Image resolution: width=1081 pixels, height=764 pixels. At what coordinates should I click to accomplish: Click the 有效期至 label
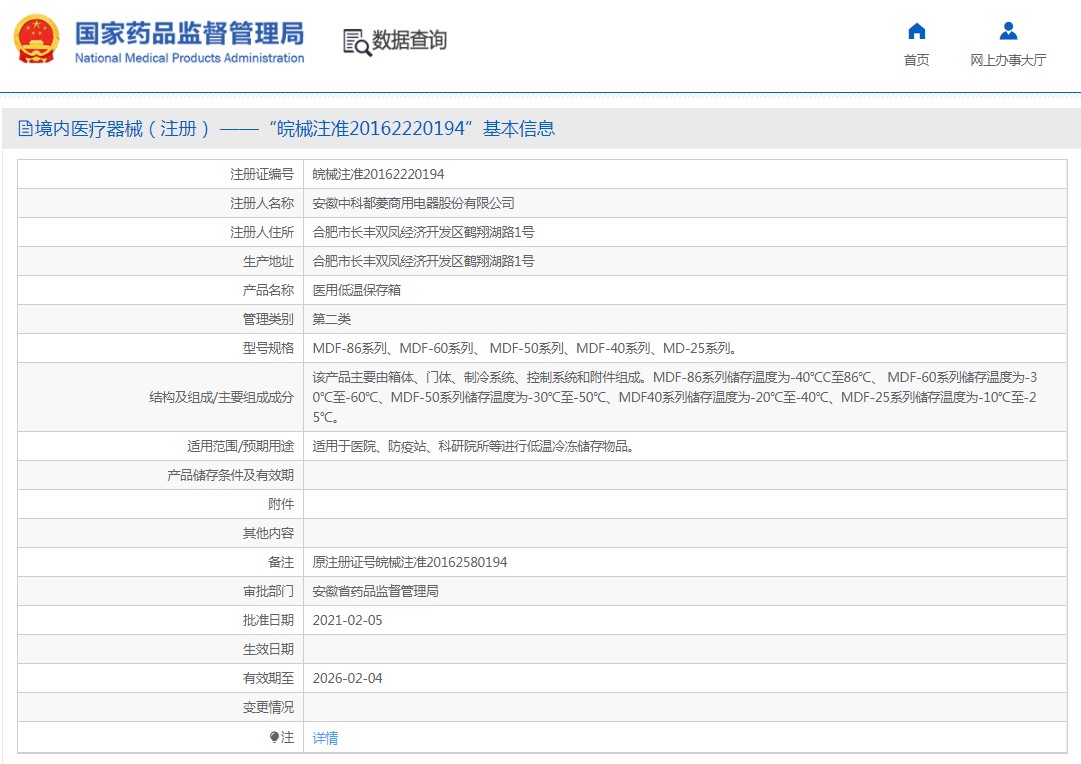coord(268,678)
